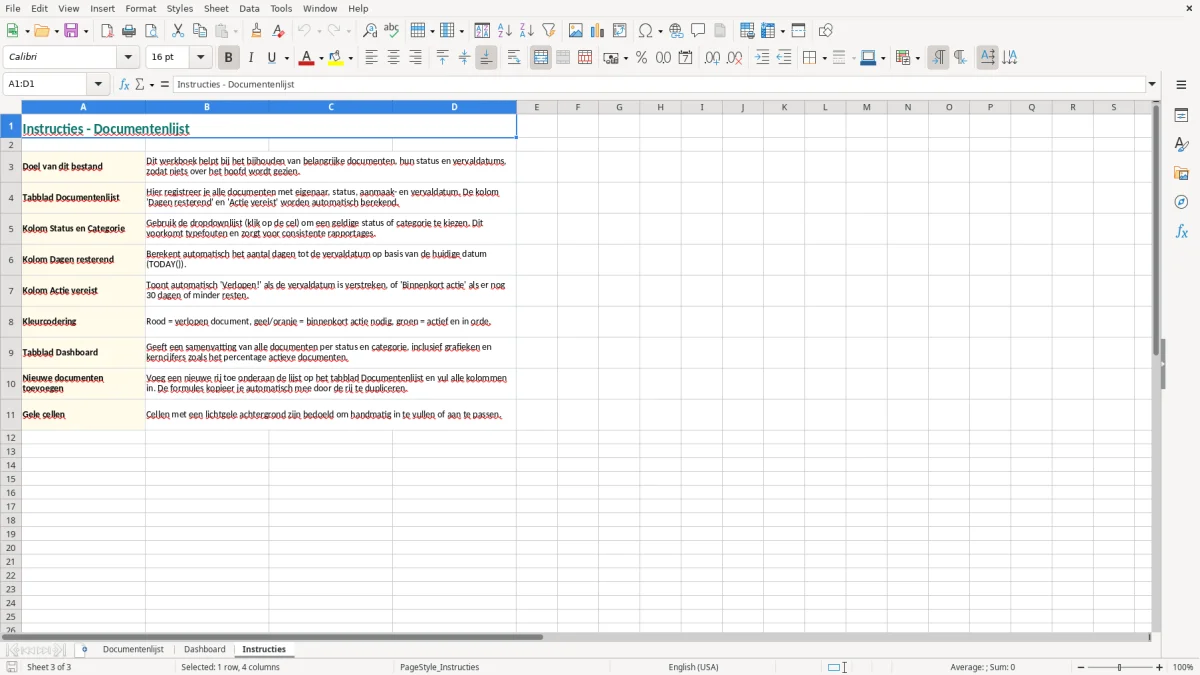
Task: Click the Clone Formatting paintbrush icon
Action: [x=256, y=31]
